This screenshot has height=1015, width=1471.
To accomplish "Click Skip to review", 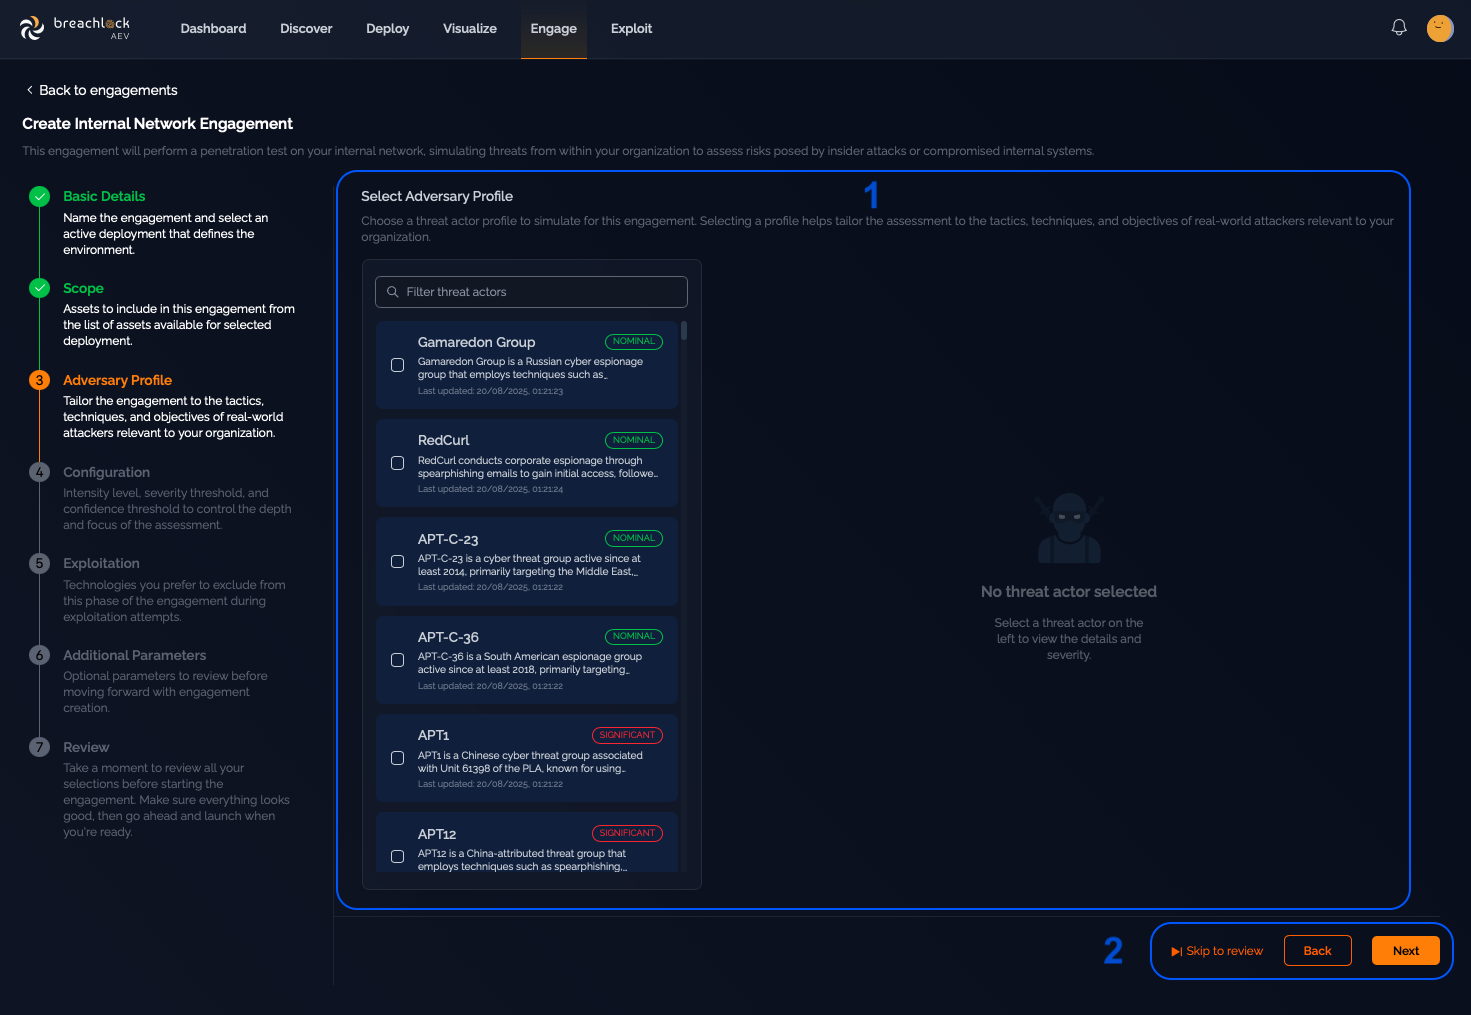I will (x=1217, y=951).
